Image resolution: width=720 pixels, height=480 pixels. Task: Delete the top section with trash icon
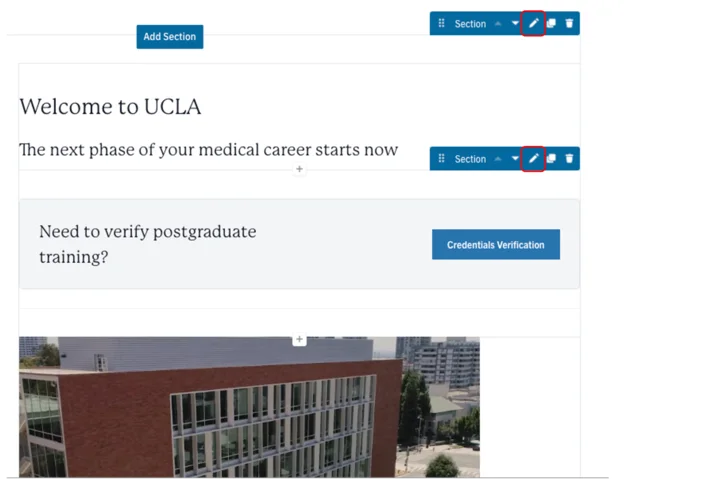569,23
